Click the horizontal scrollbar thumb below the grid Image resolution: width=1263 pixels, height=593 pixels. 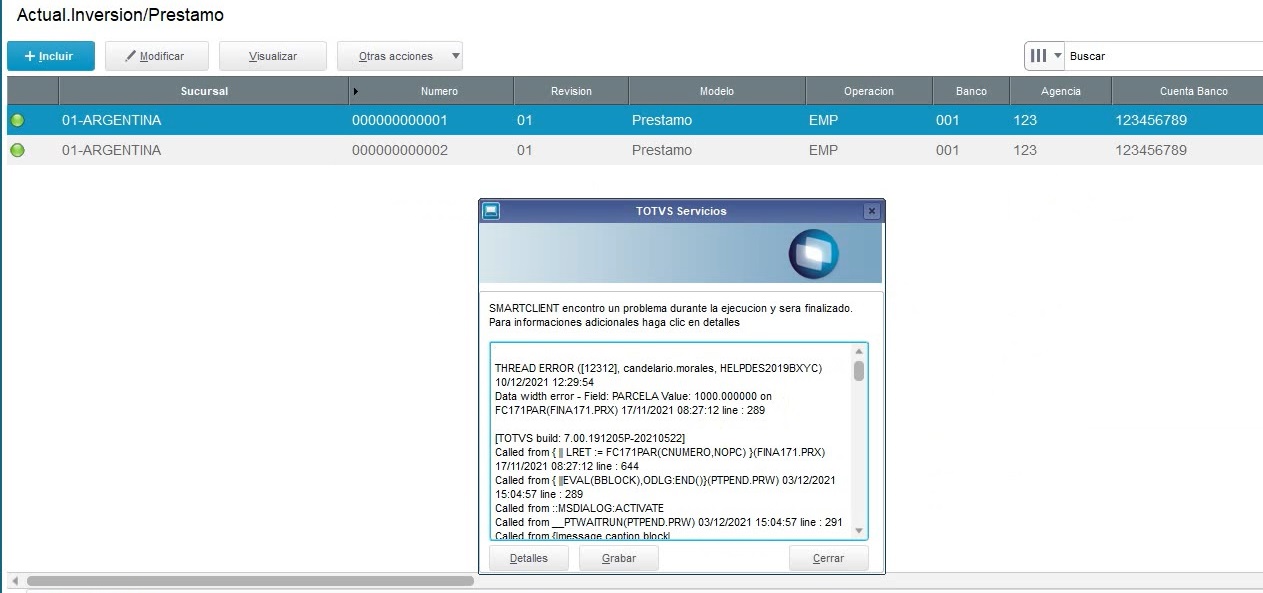tap(250, 580)
